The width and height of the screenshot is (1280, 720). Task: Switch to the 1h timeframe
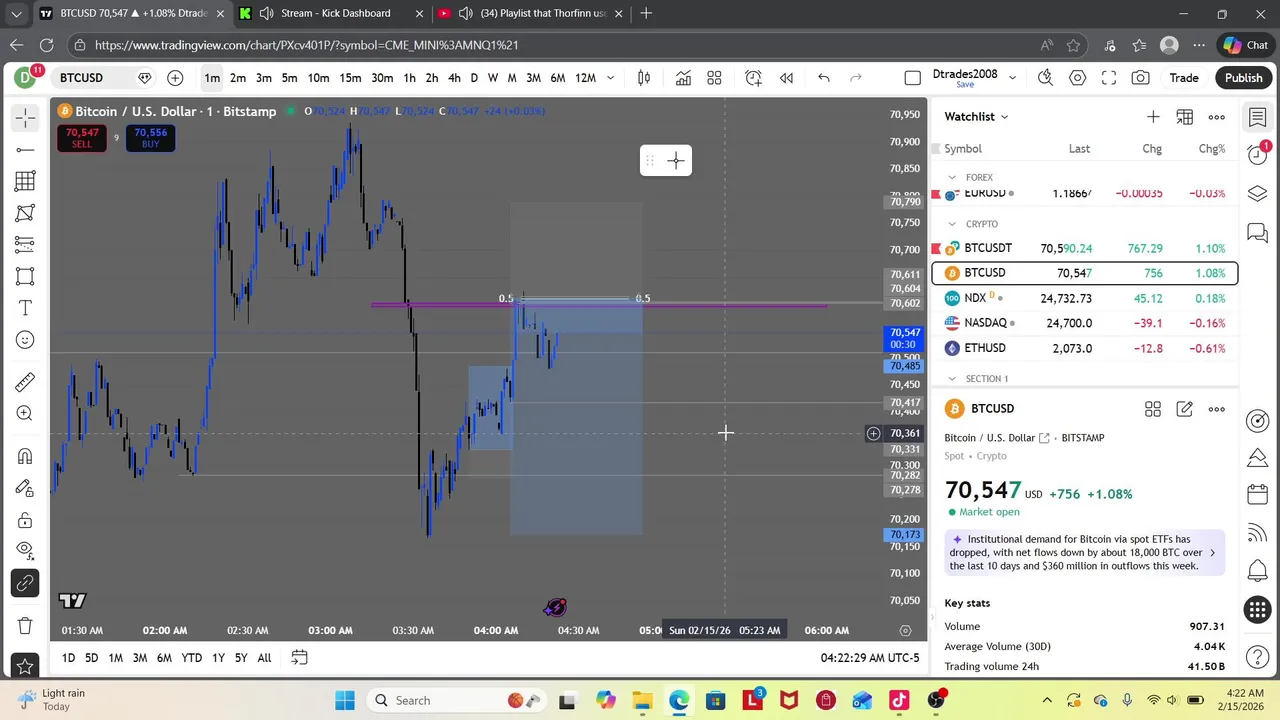(409, 78)
